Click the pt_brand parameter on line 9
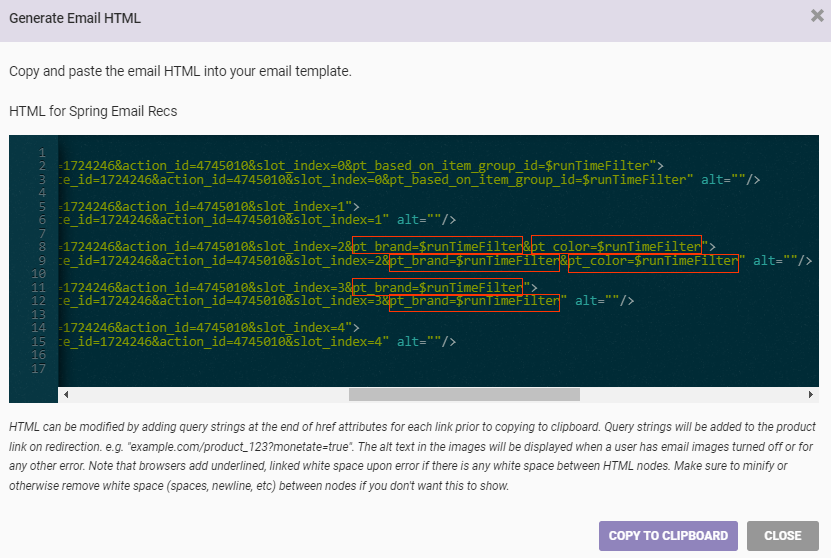The height and width of the screenshot is (558, 831). click(x=474, y=261)
